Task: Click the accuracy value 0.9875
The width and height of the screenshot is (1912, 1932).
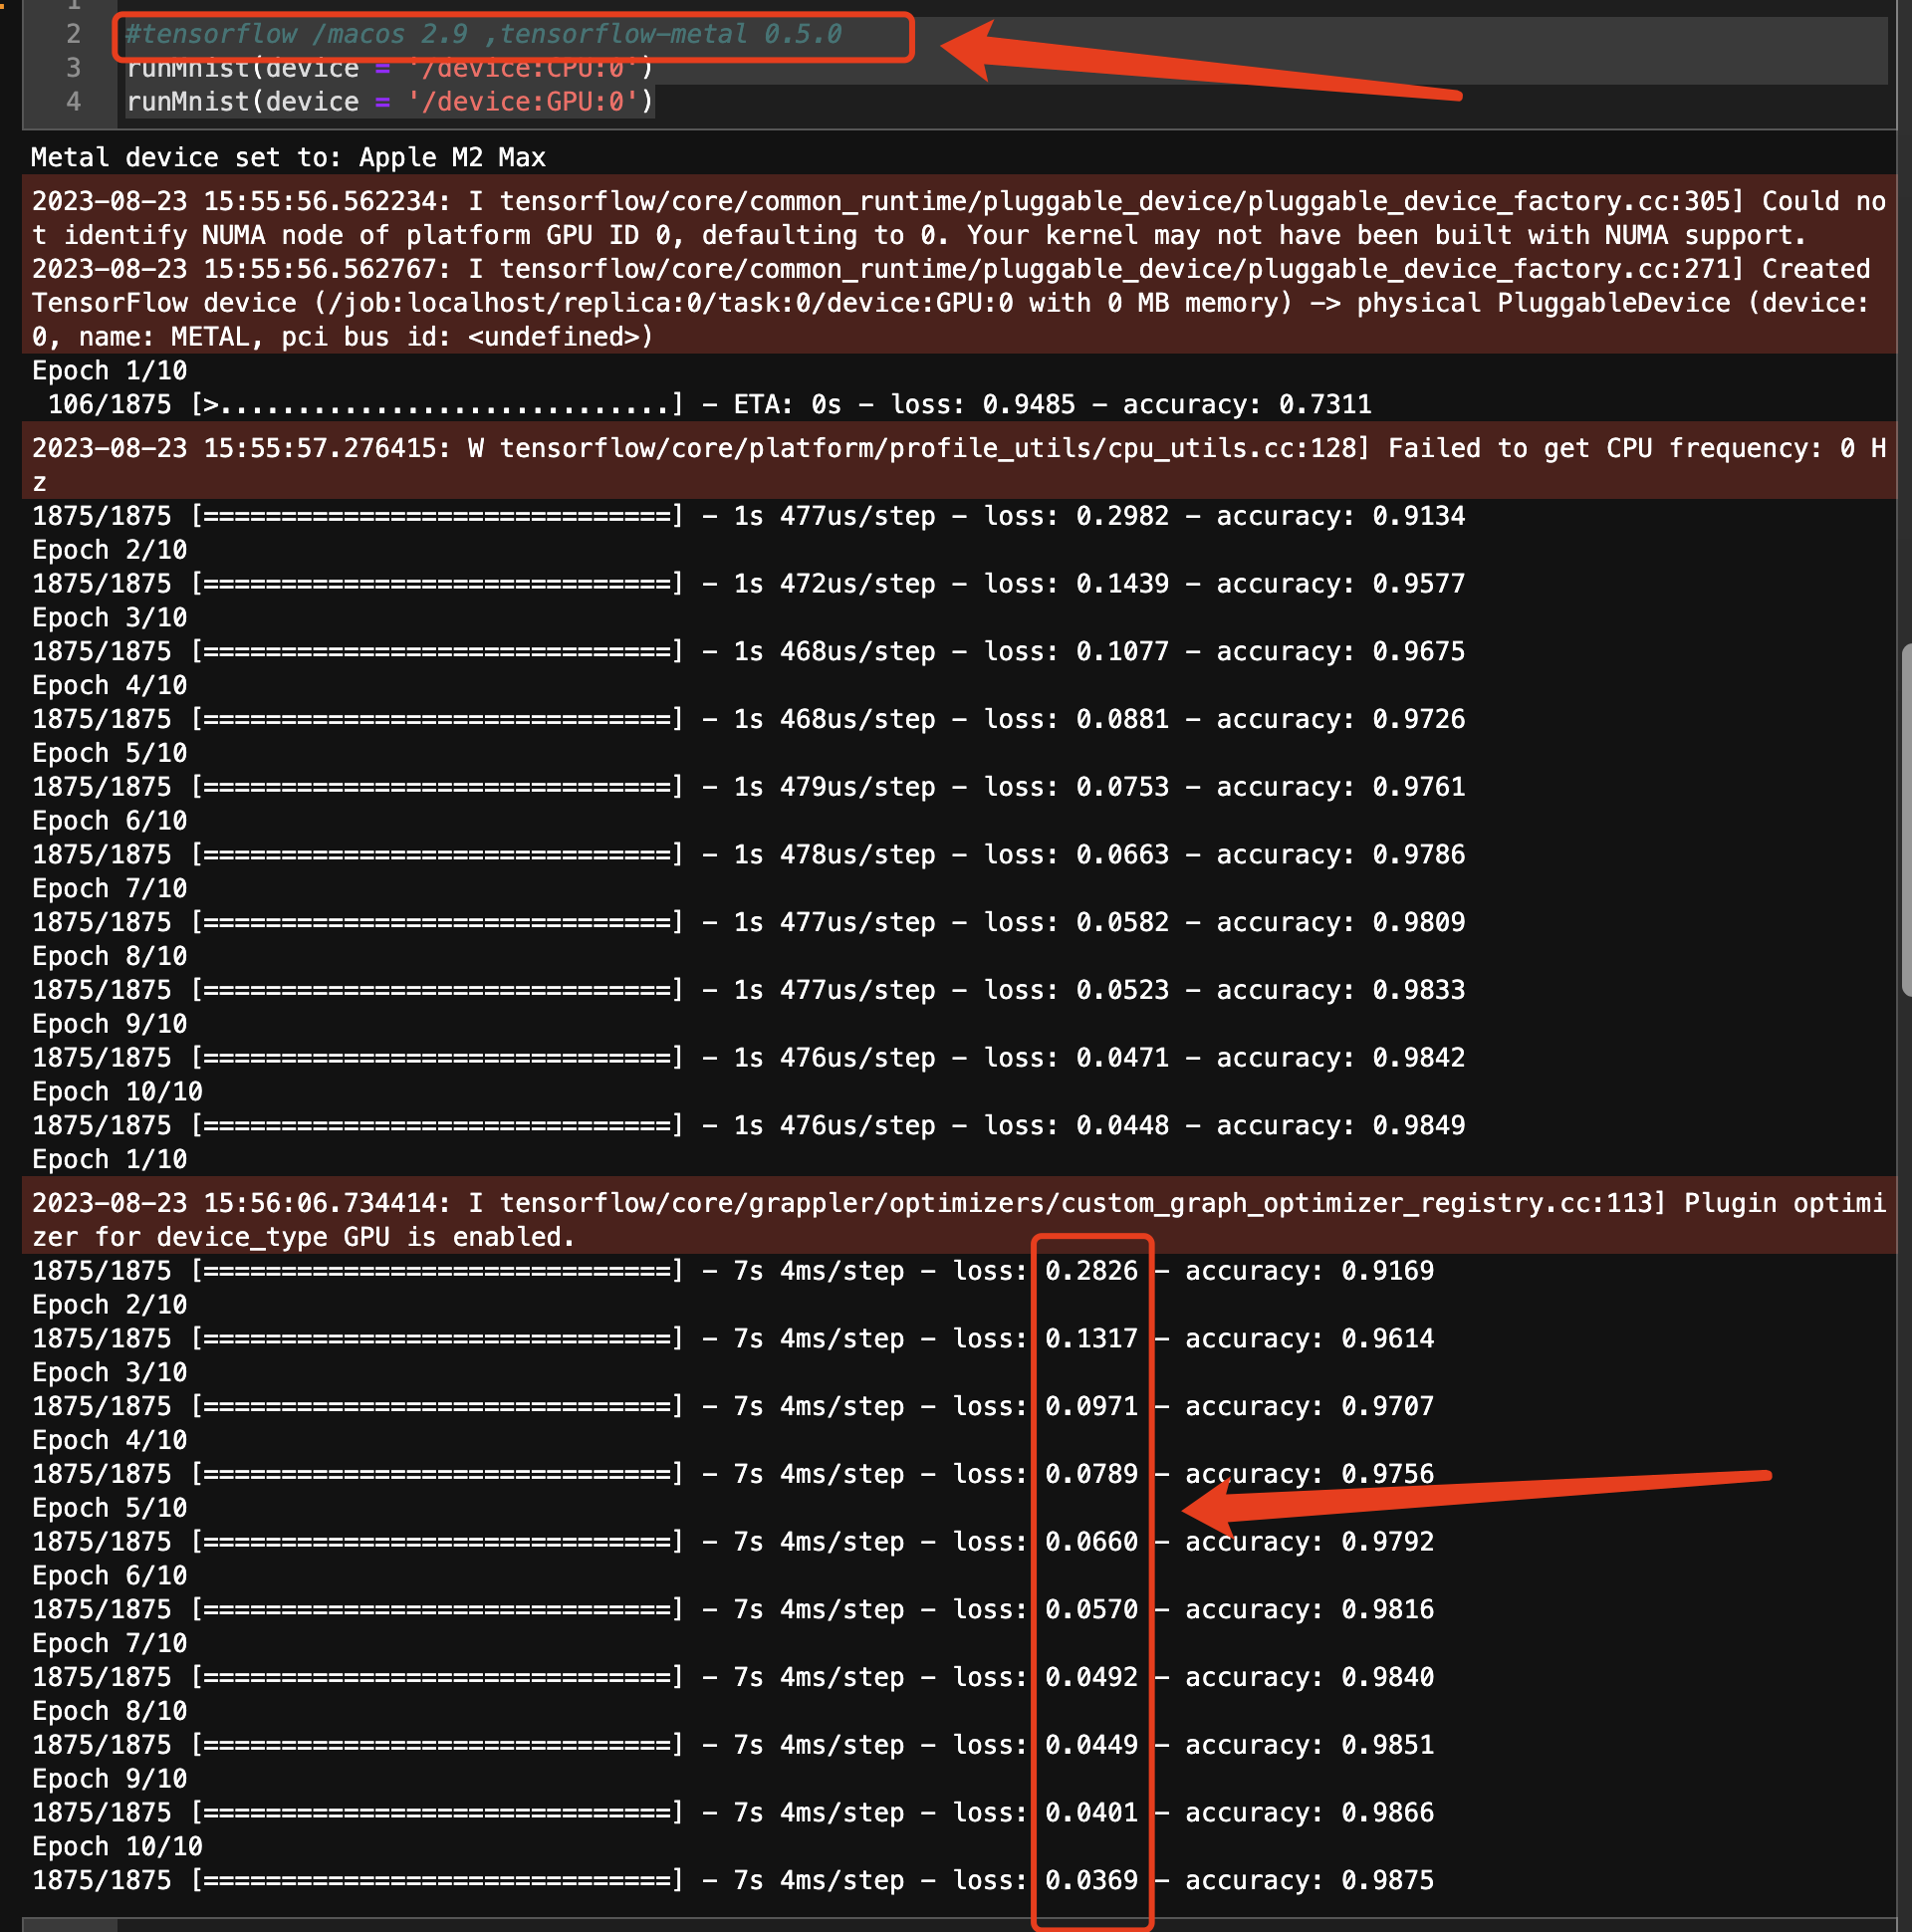Action: (1387, 1880)
